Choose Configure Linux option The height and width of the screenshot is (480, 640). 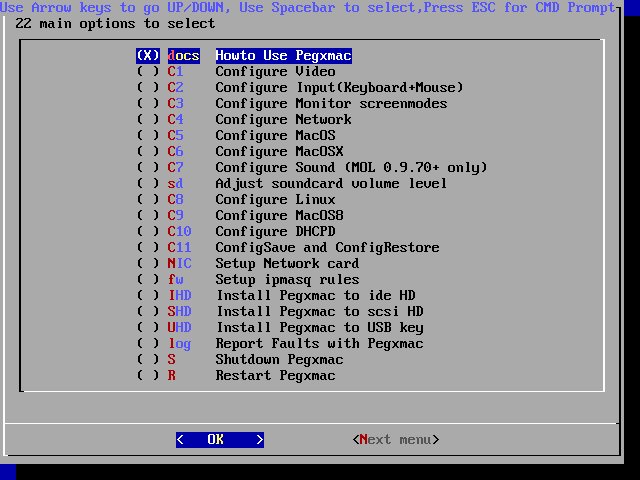point(276,199)
